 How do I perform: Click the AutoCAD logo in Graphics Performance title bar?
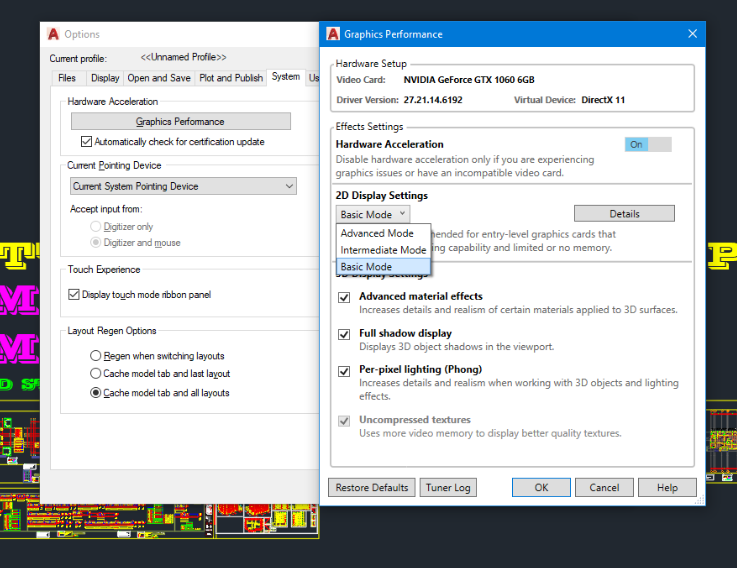click(x=333, y=34)
